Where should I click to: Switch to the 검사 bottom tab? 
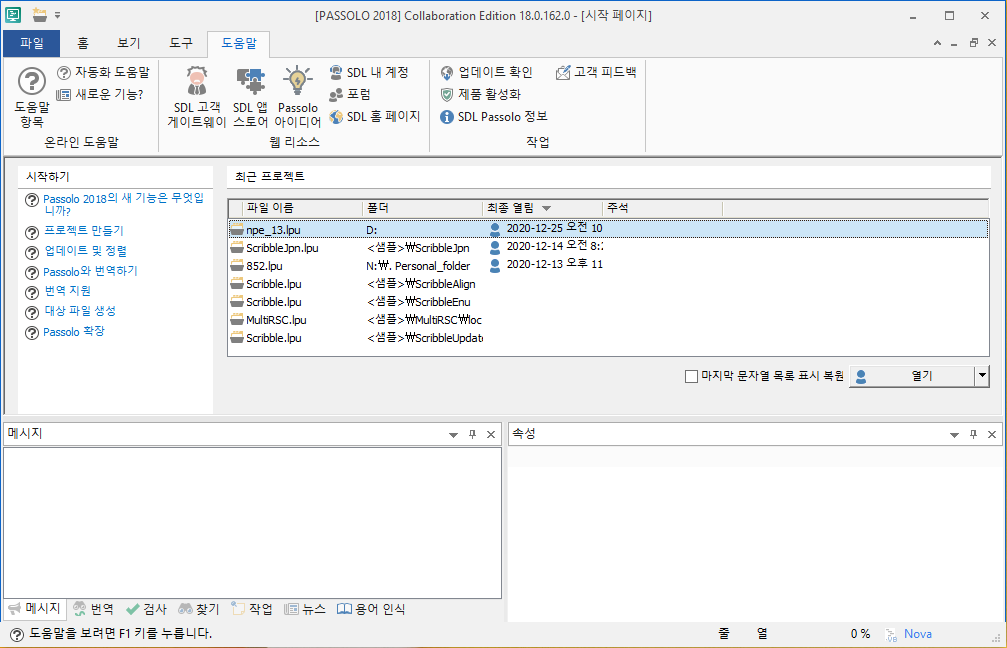(x=146, y=609)
